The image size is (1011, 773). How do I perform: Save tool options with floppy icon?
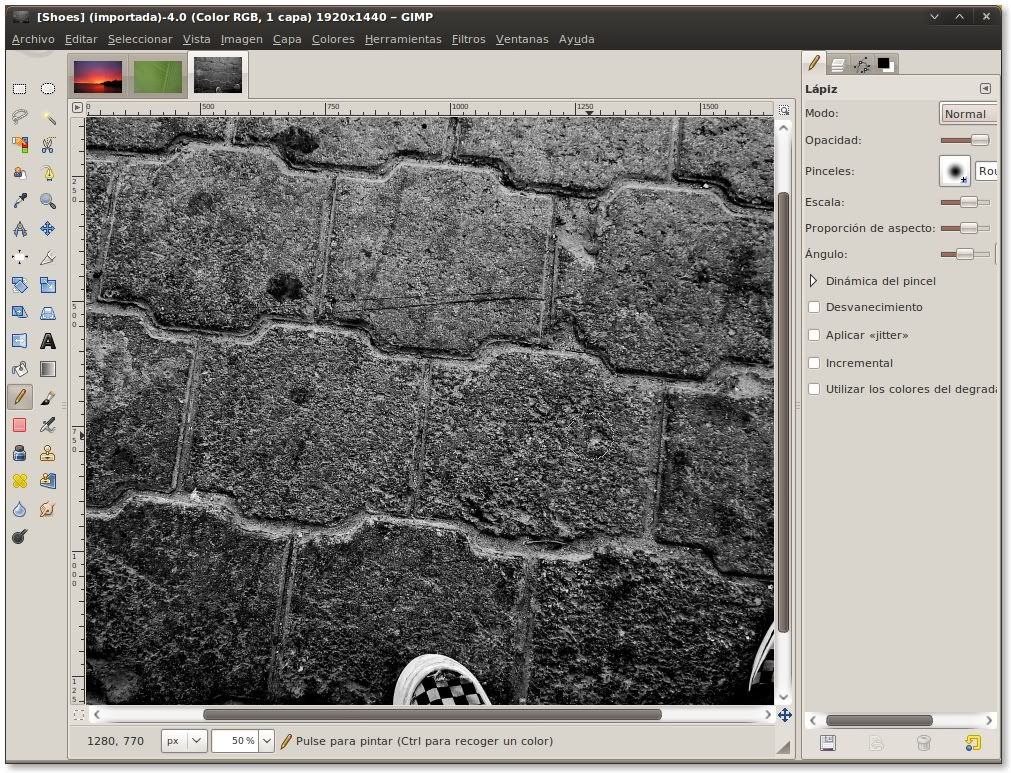coord(828,743)
